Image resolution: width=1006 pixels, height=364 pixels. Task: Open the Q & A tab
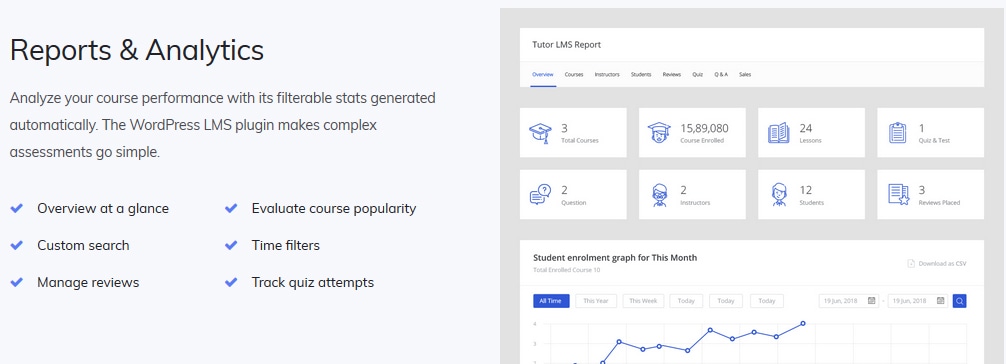[x=721, y=74]
